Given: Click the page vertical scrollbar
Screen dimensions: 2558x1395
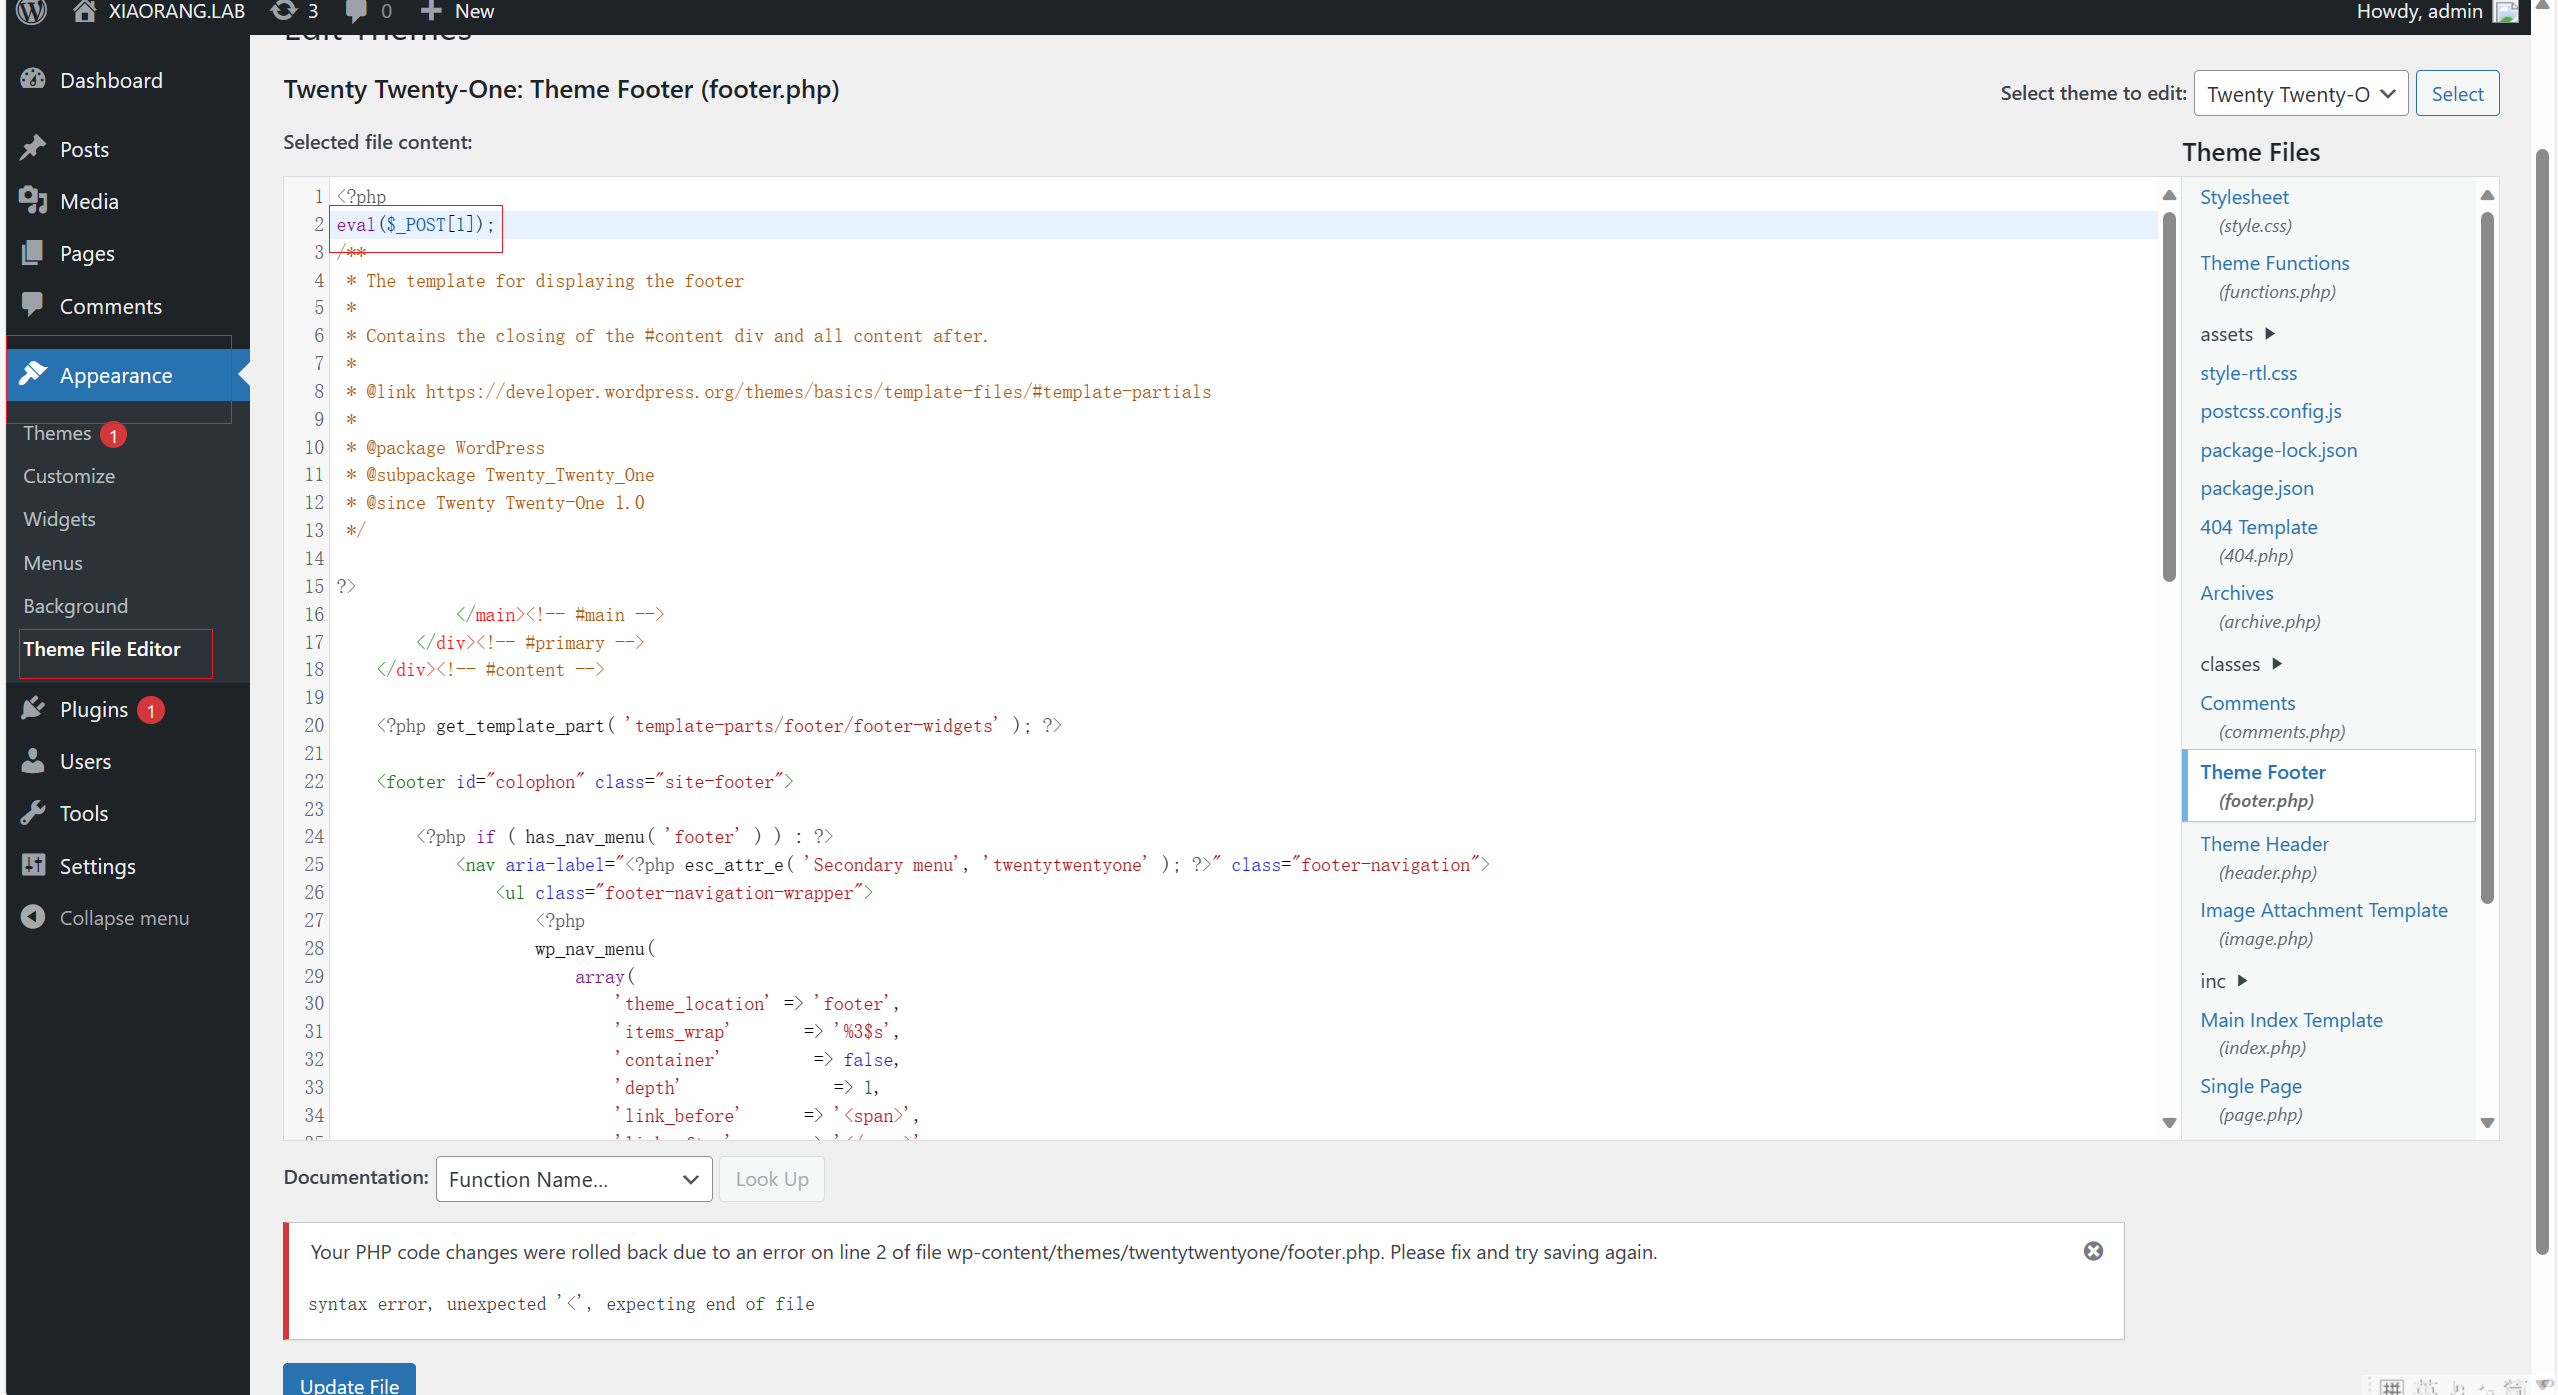Looking at the screenshot, I should point(2542,700).
